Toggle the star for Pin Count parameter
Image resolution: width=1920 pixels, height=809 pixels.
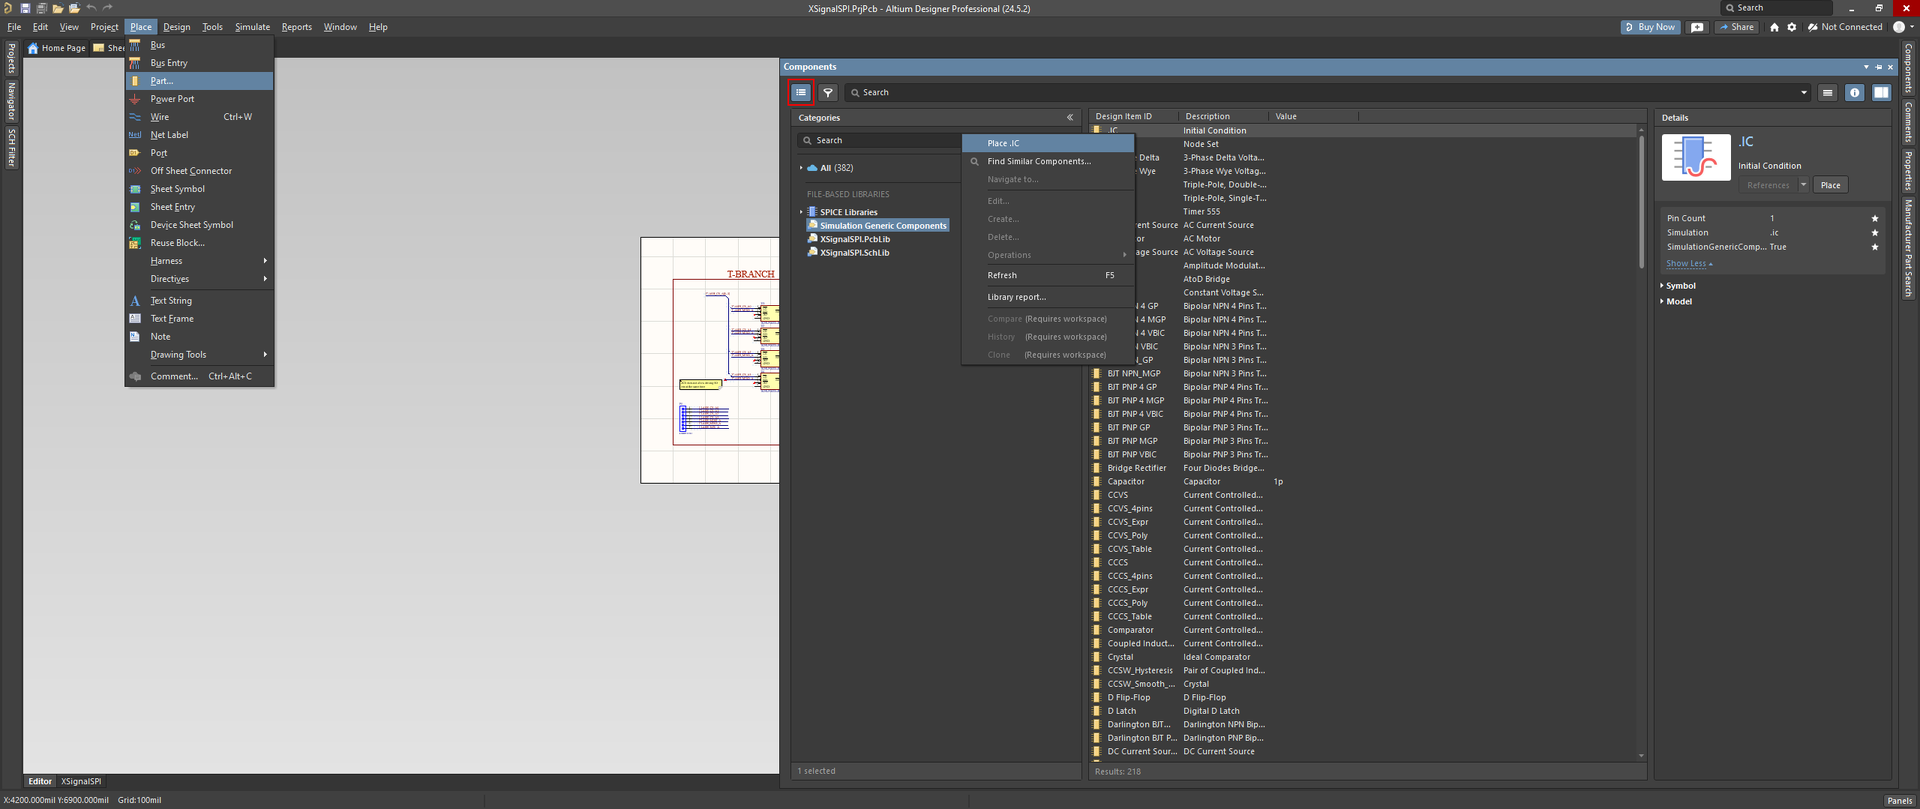click(x=1875, y=219)
